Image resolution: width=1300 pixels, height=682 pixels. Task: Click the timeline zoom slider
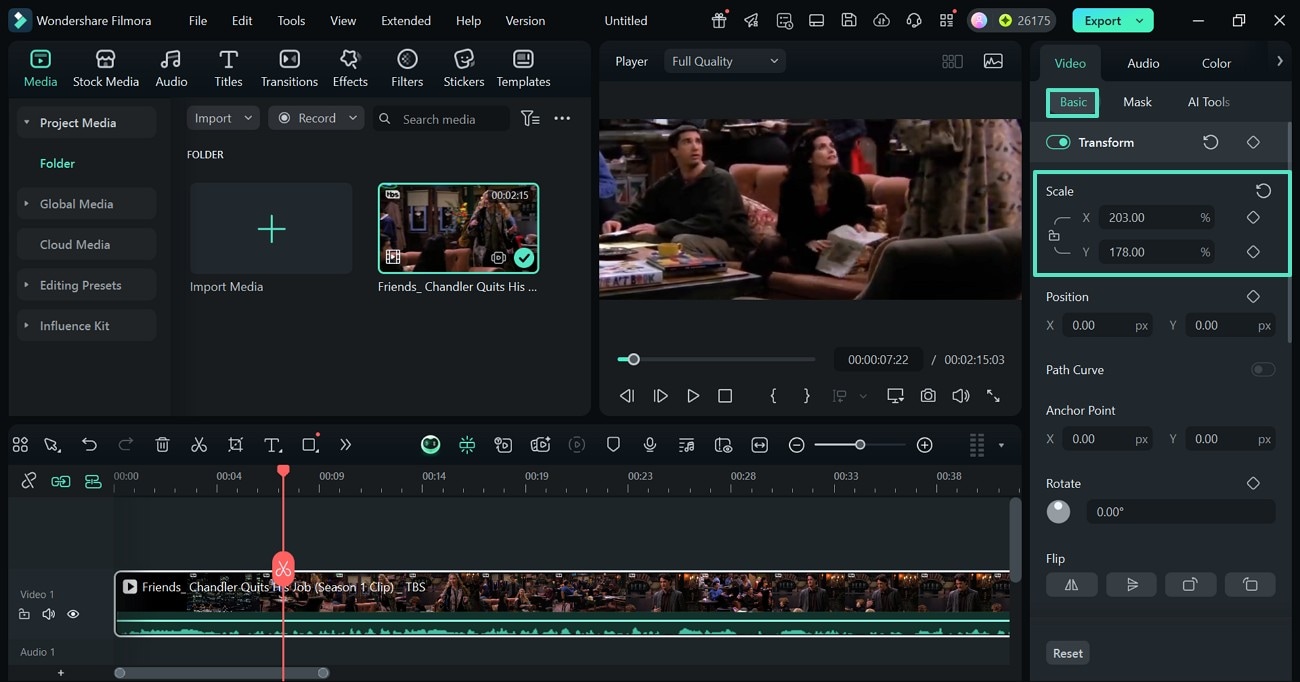click(860, 445)
